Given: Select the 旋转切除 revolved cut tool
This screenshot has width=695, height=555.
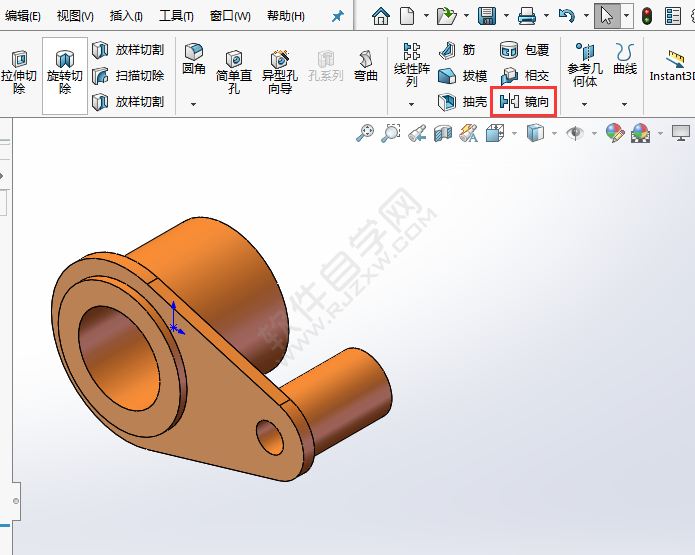Looking at the screenshot, I should pyautogui.click(x=65, y=75).
